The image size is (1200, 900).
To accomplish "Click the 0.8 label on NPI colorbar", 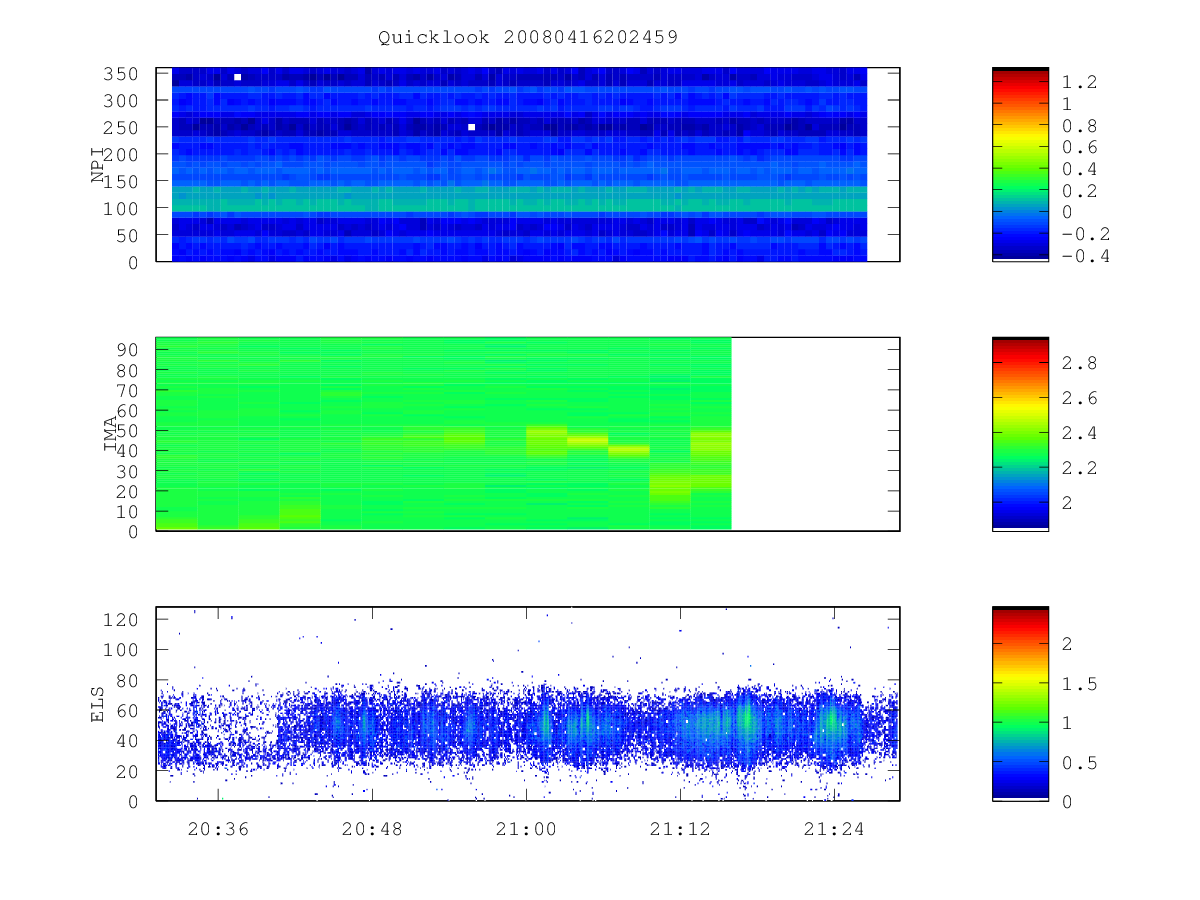I will click(1080, 126).
